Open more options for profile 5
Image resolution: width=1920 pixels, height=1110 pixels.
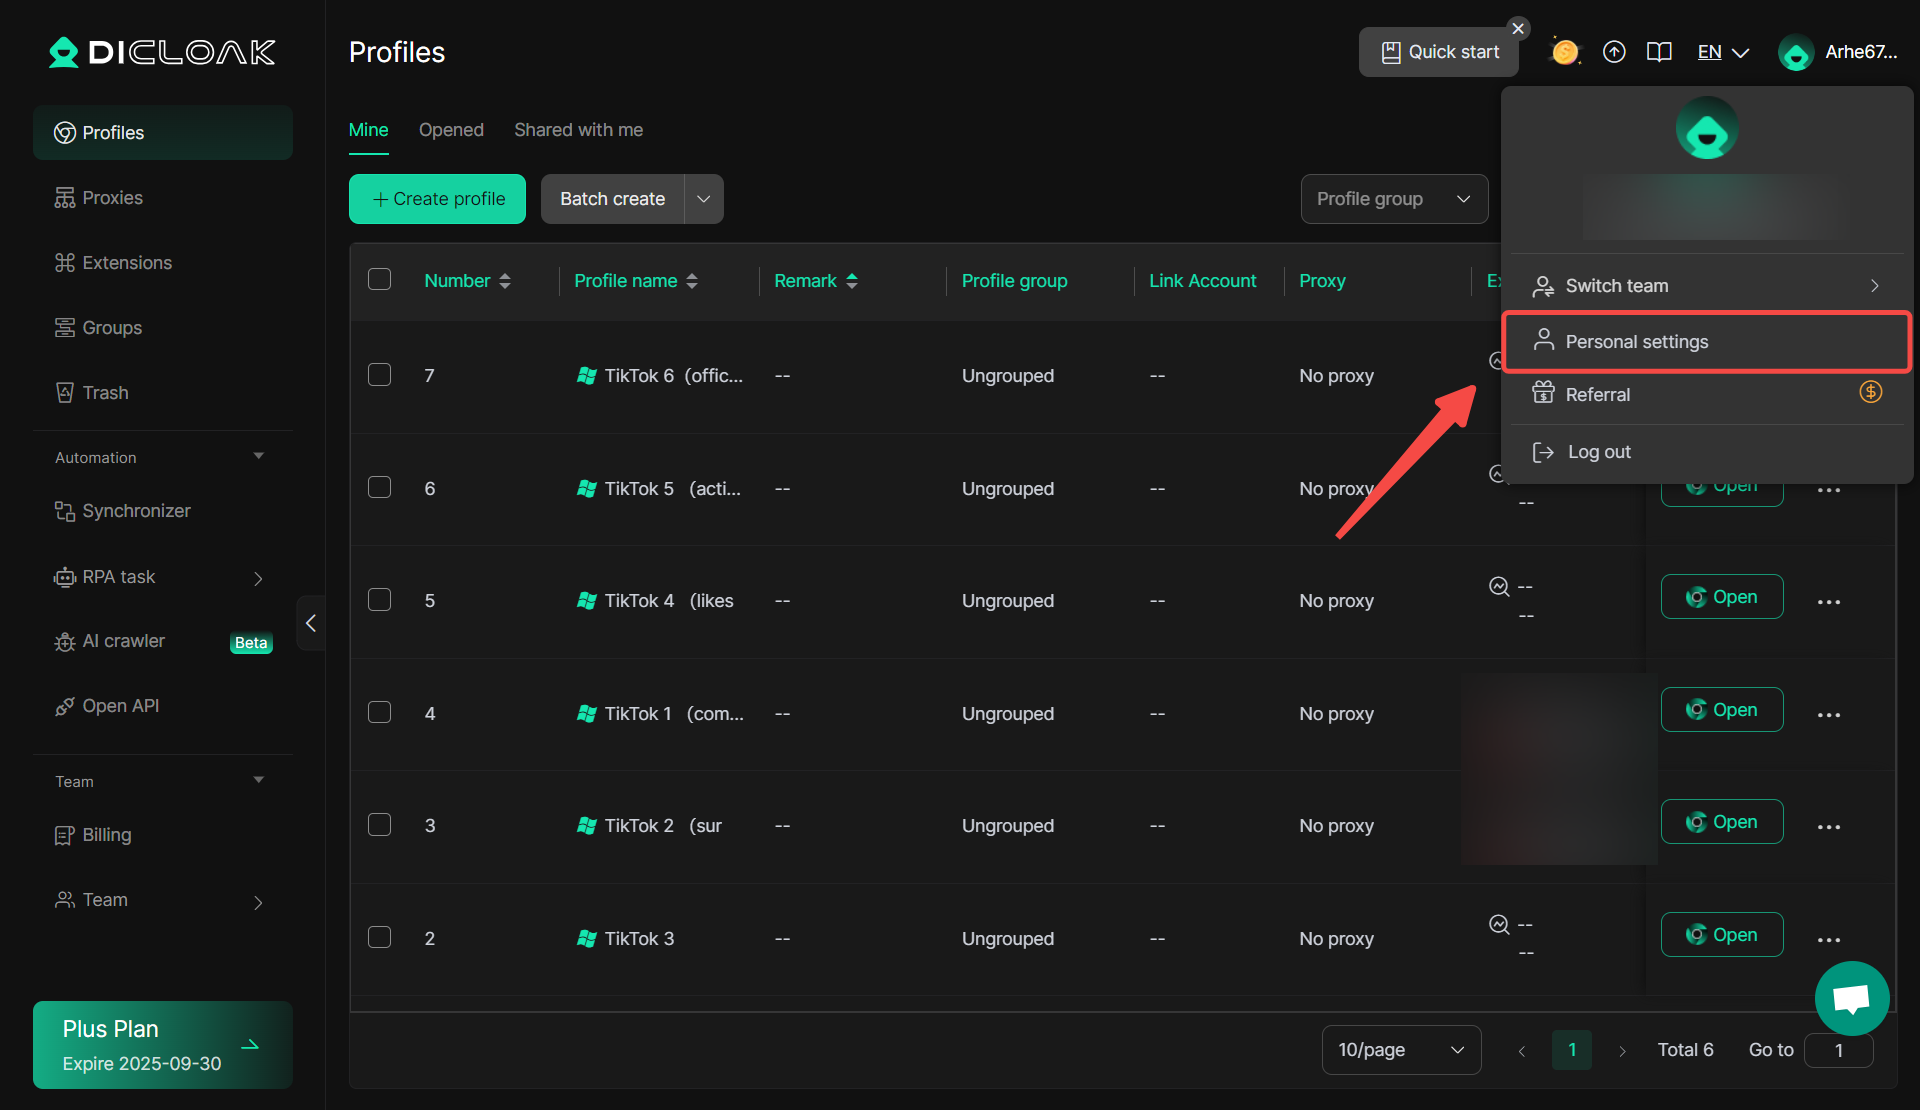(x=1829, y=602)
